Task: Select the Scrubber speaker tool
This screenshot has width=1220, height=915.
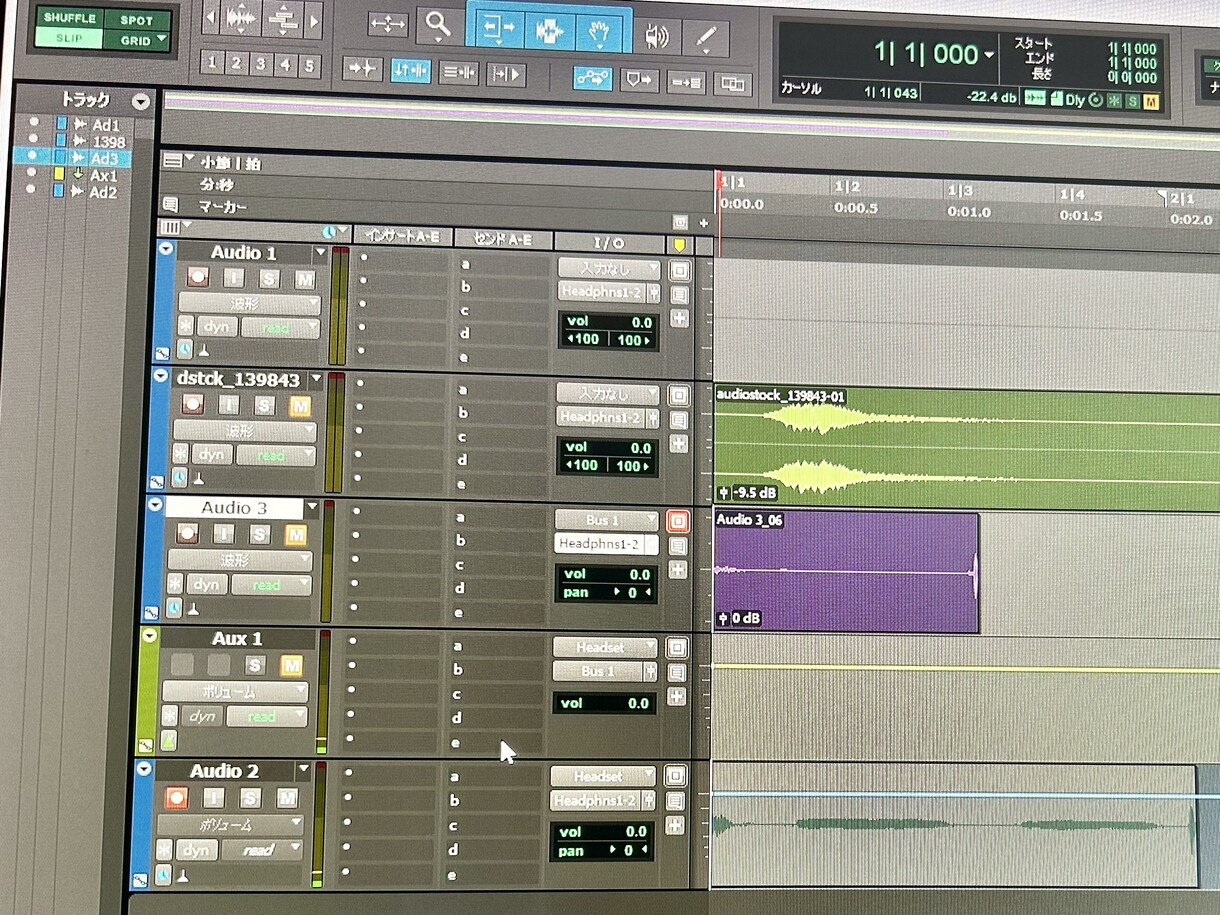Action: [656, 37]
